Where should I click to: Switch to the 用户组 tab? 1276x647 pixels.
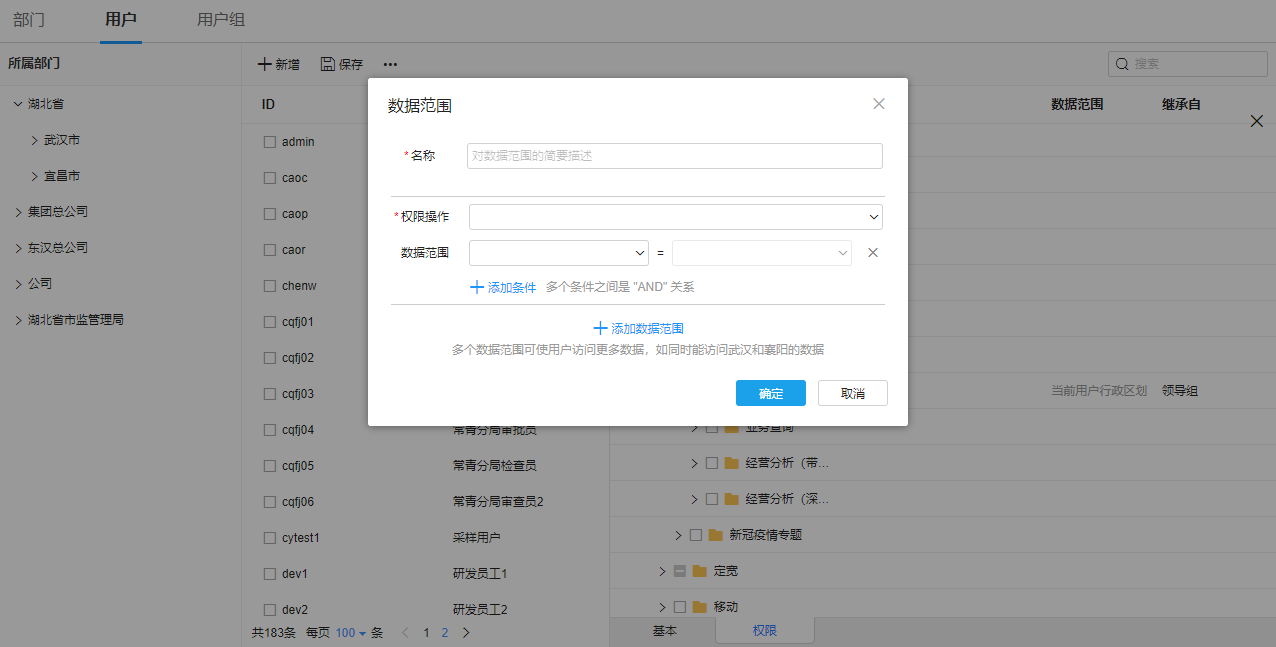coord(221,20)
